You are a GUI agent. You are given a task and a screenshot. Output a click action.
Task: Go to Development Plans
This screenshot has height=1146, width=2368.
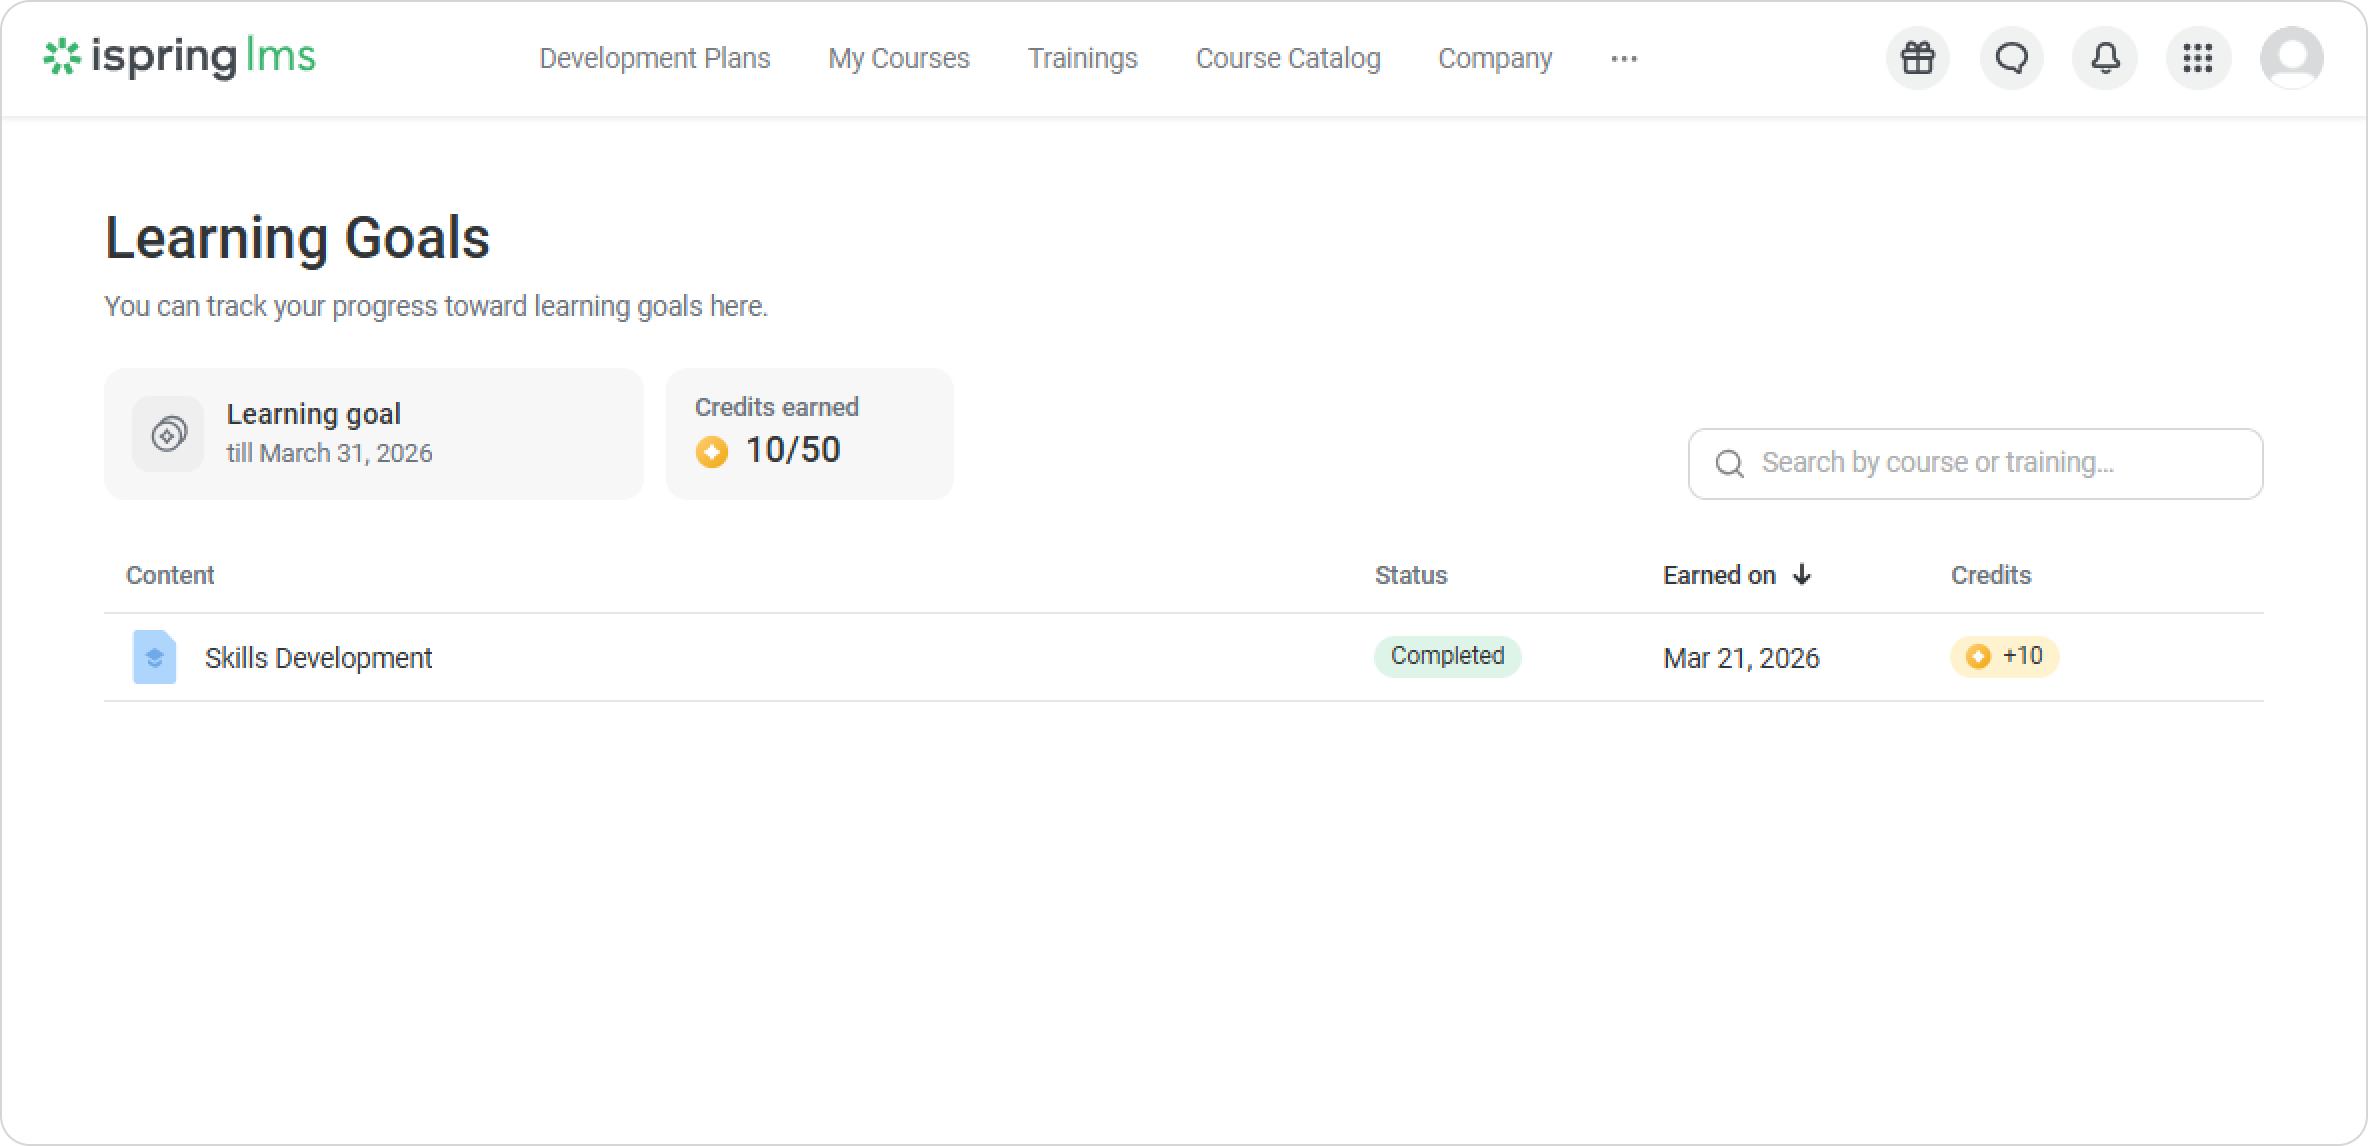(x=654, y=59)
